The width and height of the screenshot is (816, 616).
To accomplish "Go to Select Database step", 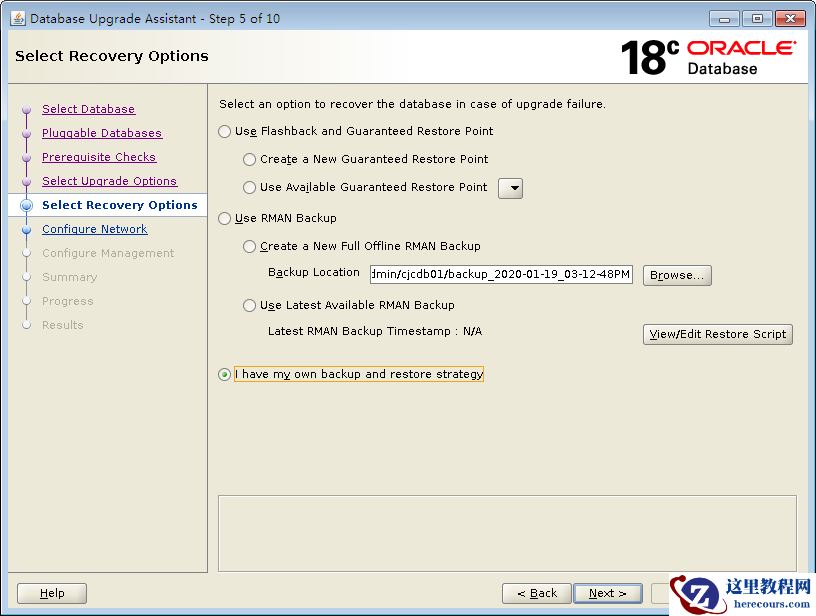I will [x=88, y=109].
